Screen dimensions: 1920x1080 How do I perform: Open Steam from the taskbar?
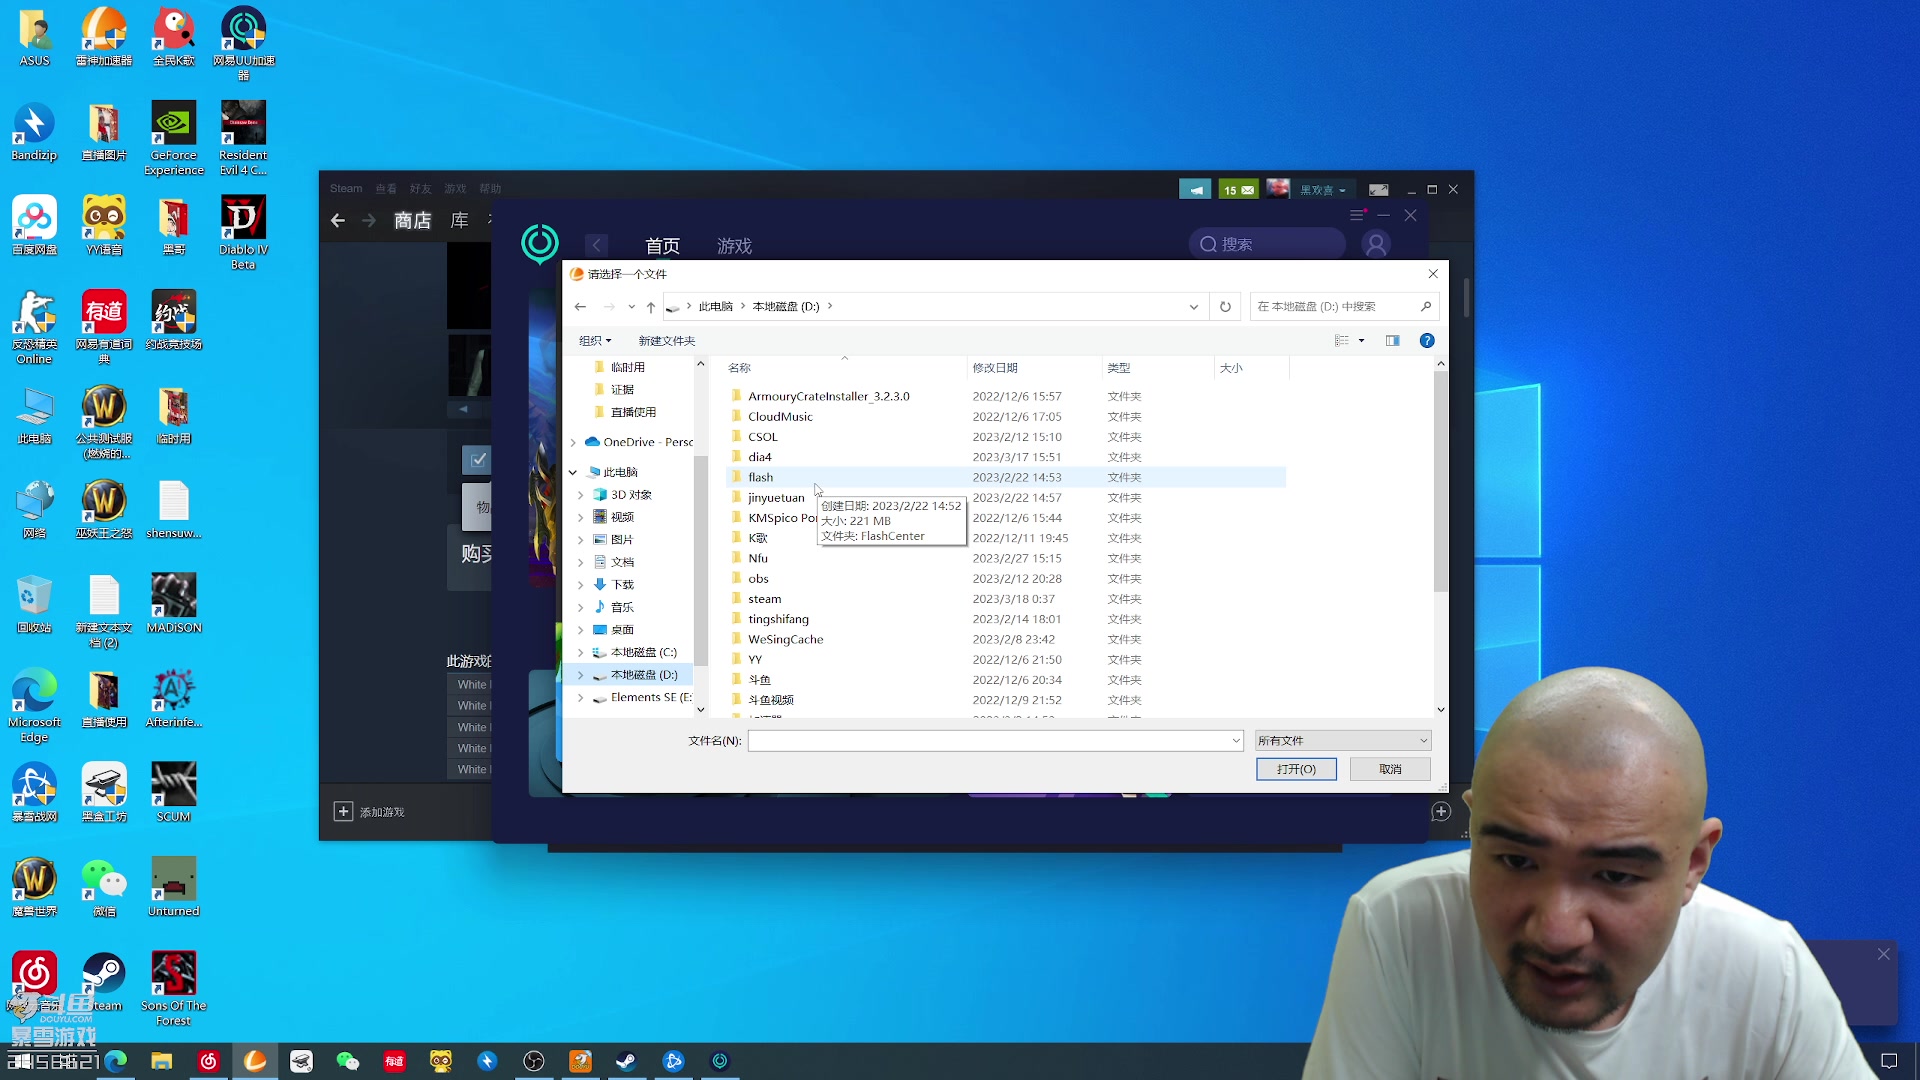[627, 1061]
